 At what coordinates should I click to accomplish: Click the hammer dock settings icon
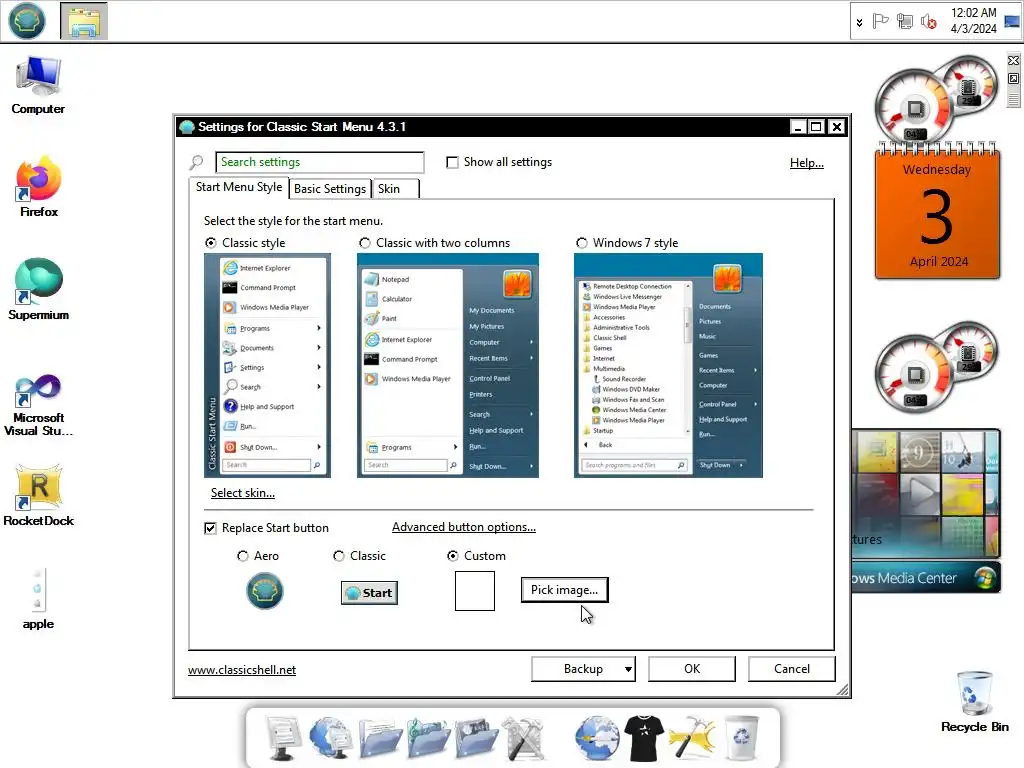(692, 738)
